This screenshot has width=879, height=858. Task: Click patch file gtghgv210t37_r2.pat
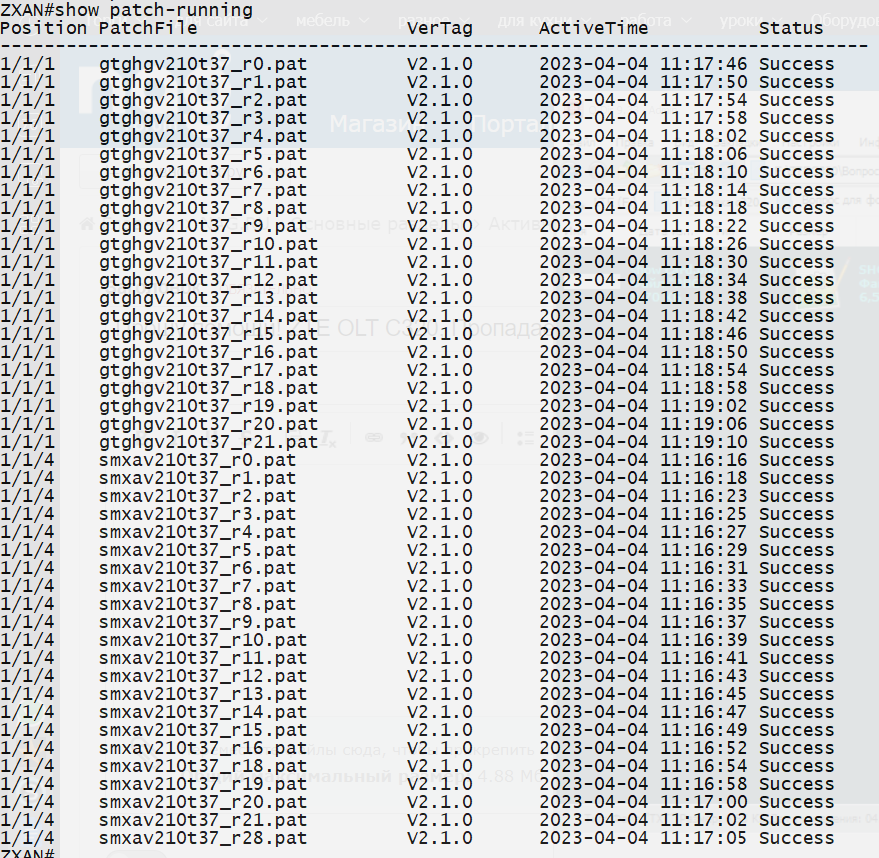point(203,100)
